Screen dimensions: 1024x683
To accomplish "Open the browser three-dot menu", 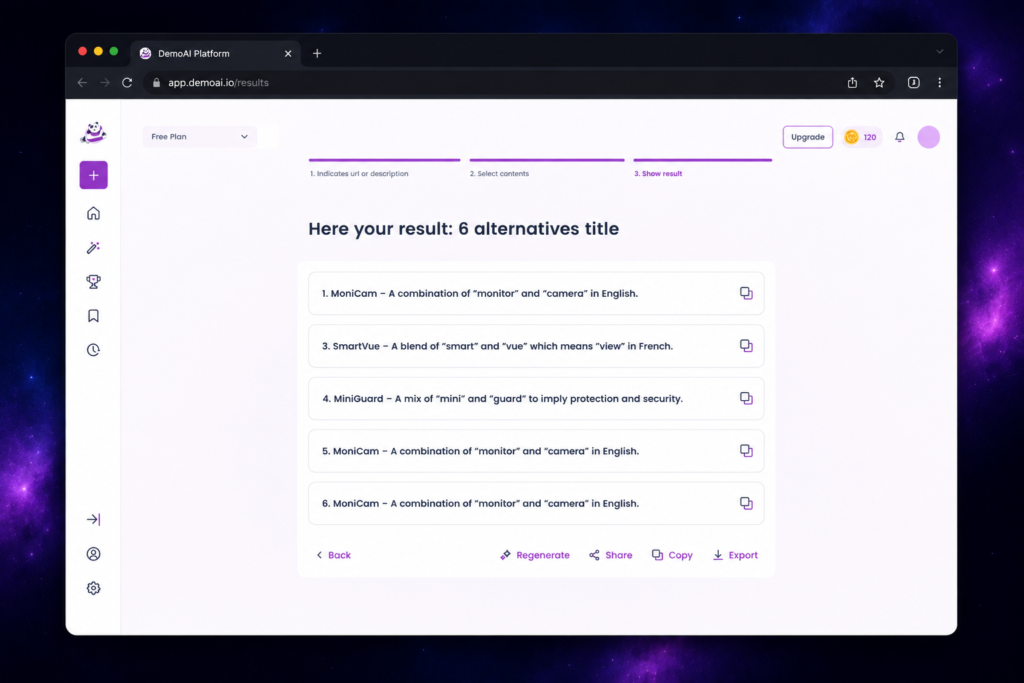I will click(940, 83).
